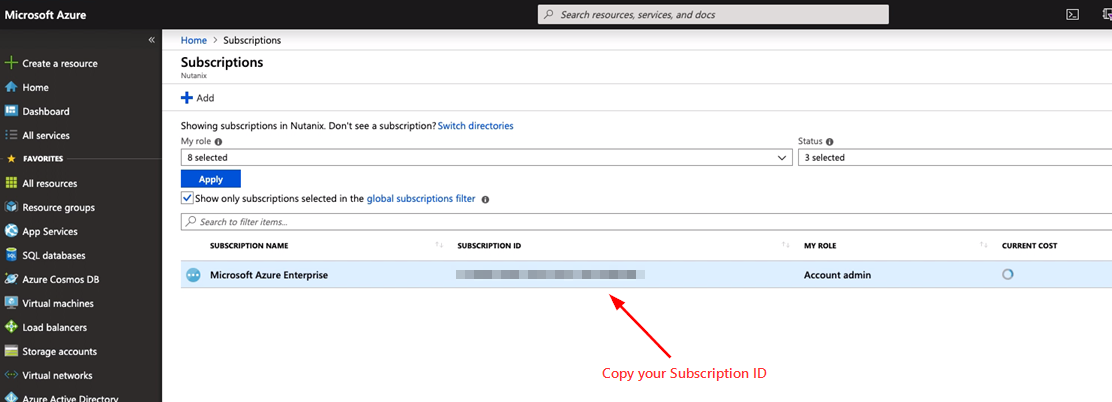The width and height of the screenshot is (1112, 402).
Task: Open the My role 8 selected dropdown
Action: point(486,157)
